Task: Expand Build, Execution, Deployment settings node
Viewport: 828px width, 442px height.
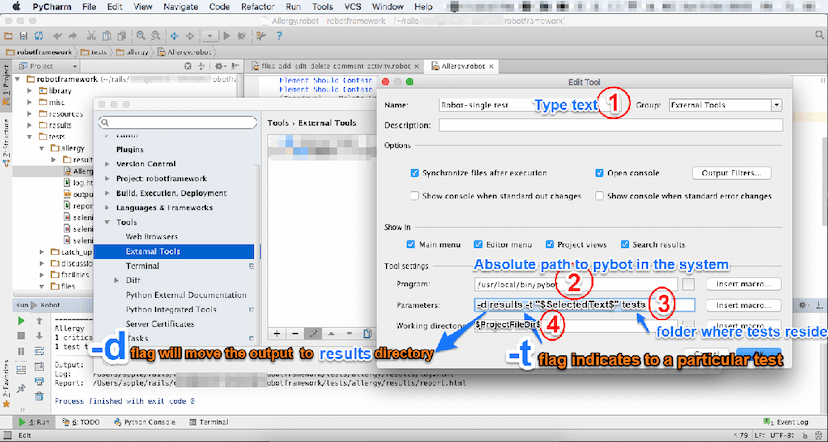Action: 108,193
